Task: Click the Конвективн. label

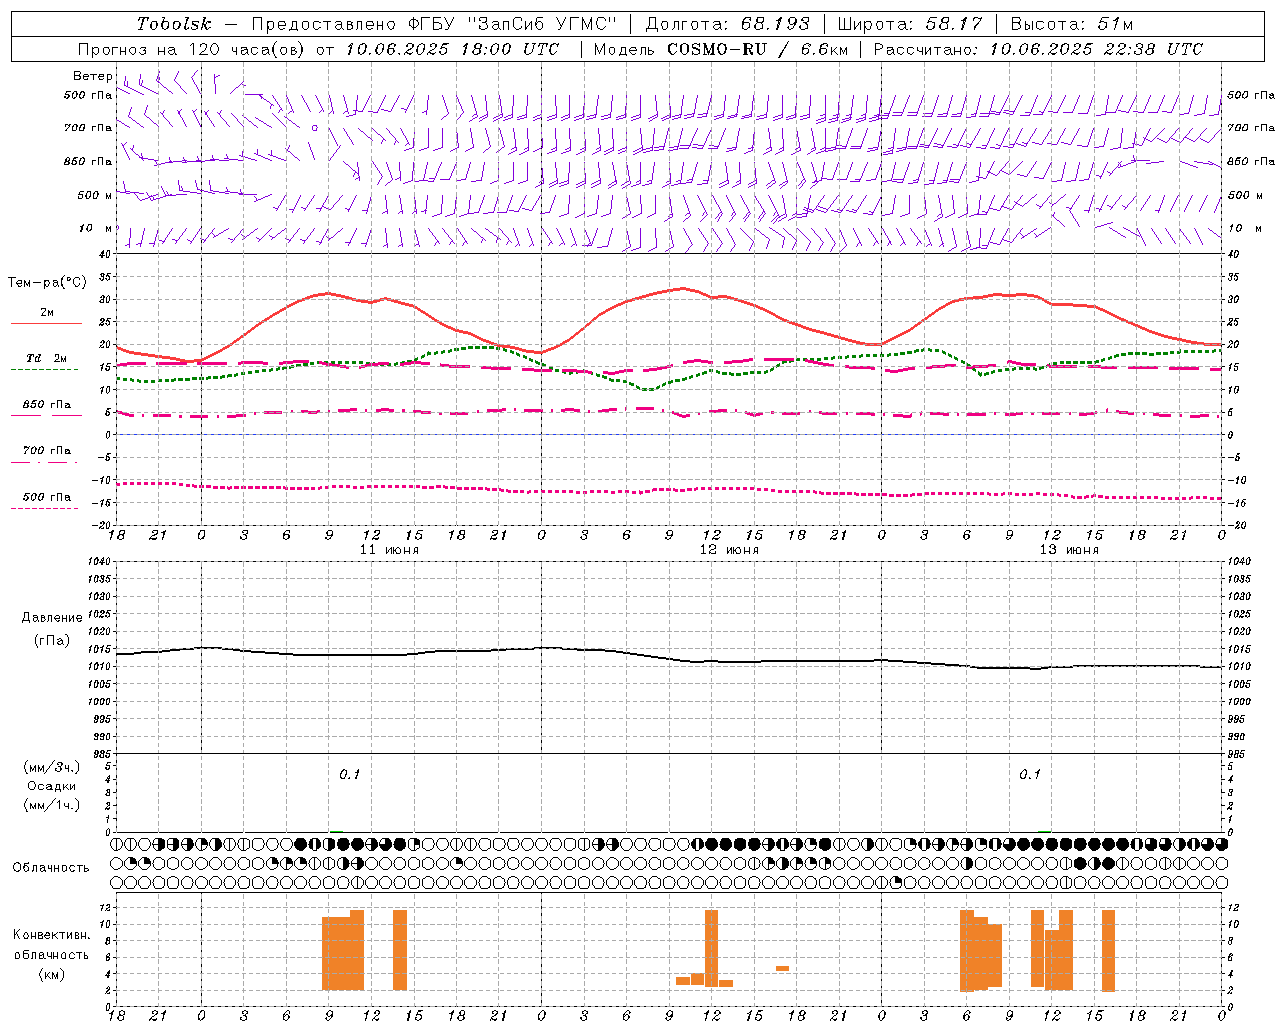Action: [51, 935]
